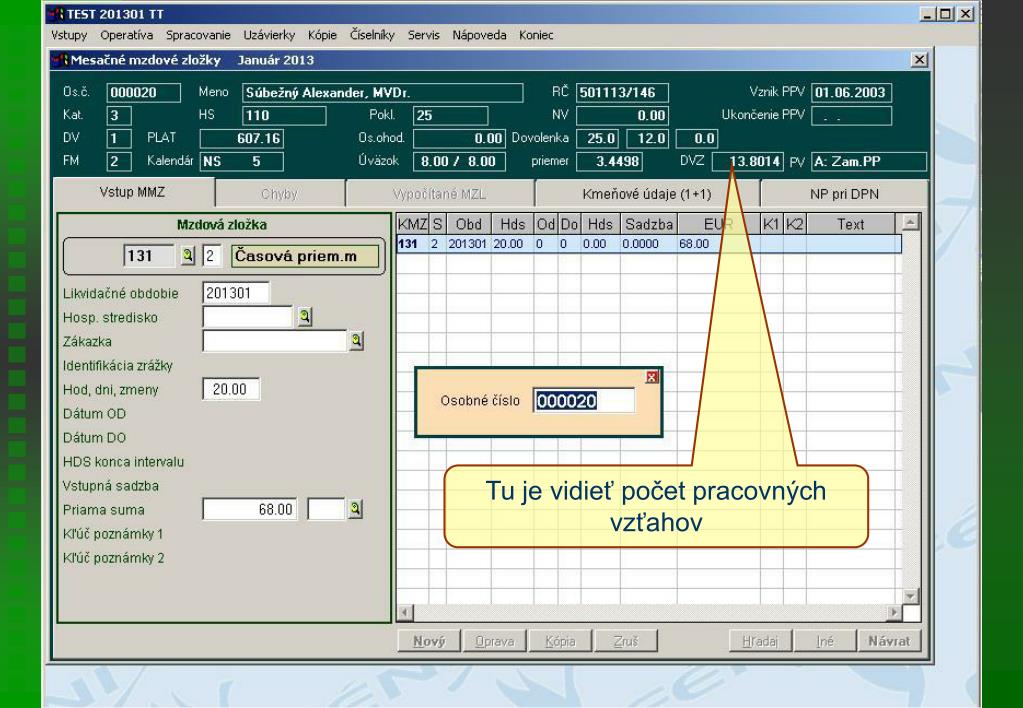1023x708 pixels.
Task: Open the Číselníky menu
Action: point(371,35)
